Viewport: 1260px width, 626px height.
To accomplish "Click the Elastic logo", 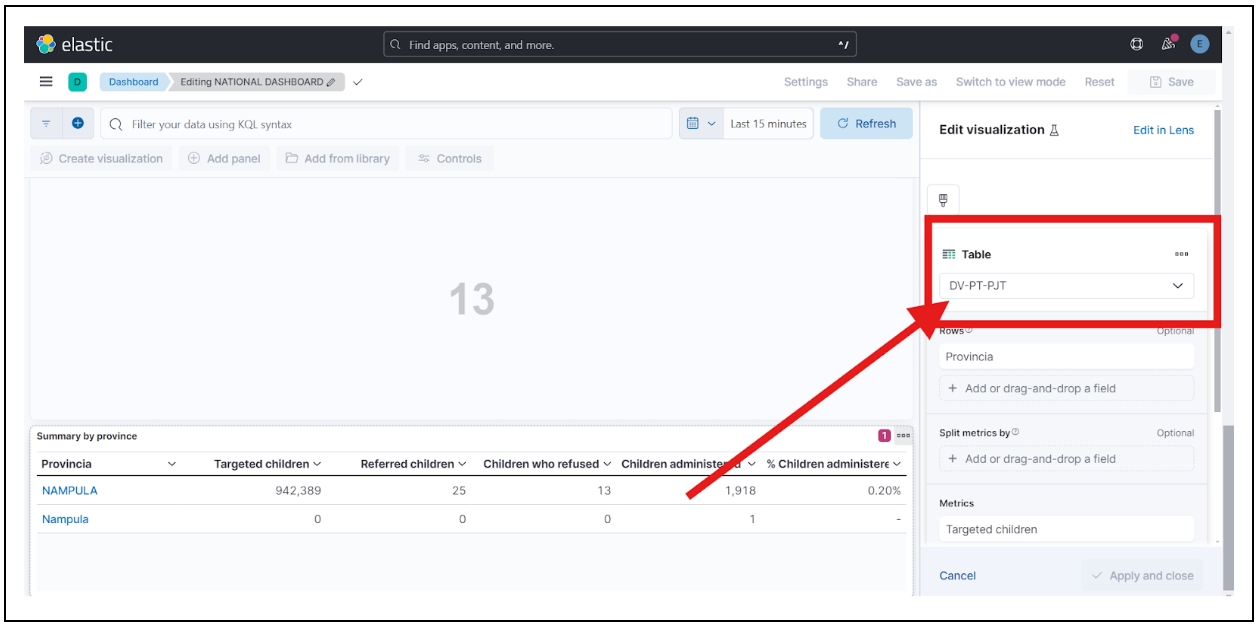I will [74, 44].
